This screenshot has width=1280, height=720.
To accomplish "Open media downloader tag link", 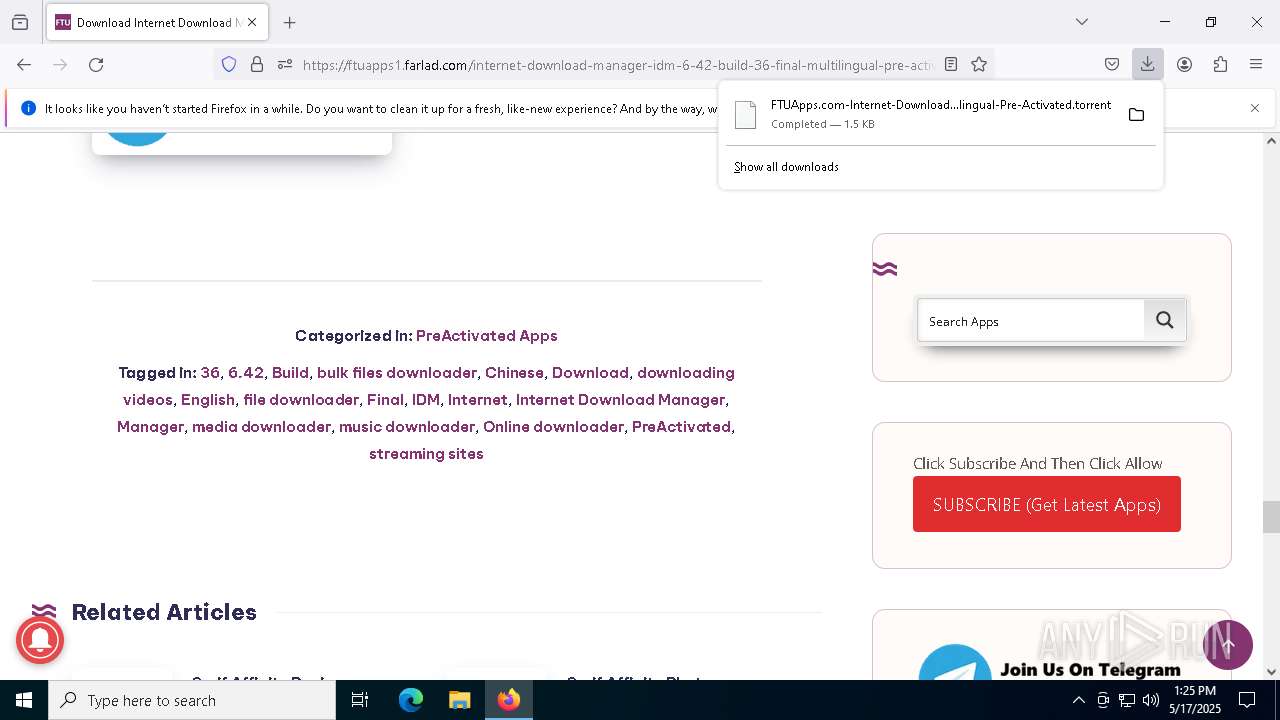I will coord(261,427).
